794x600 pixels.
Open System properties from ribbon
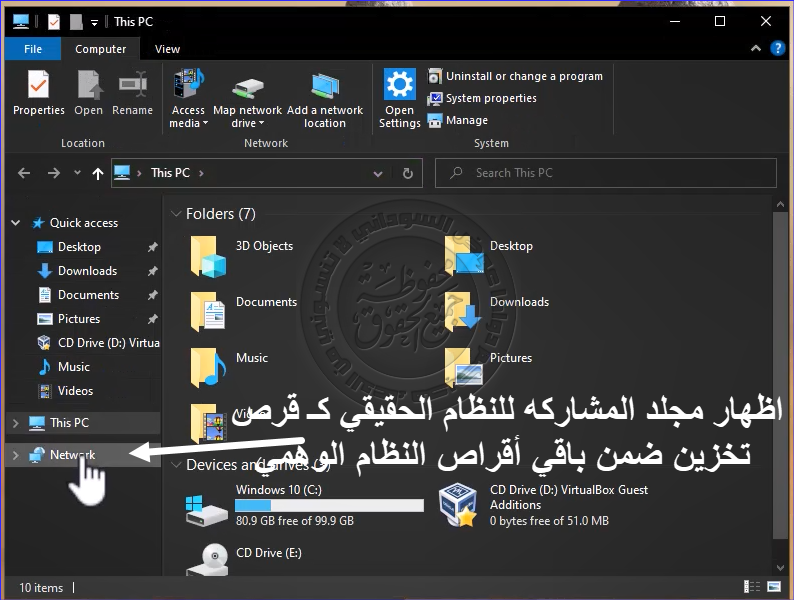(482, 98)
